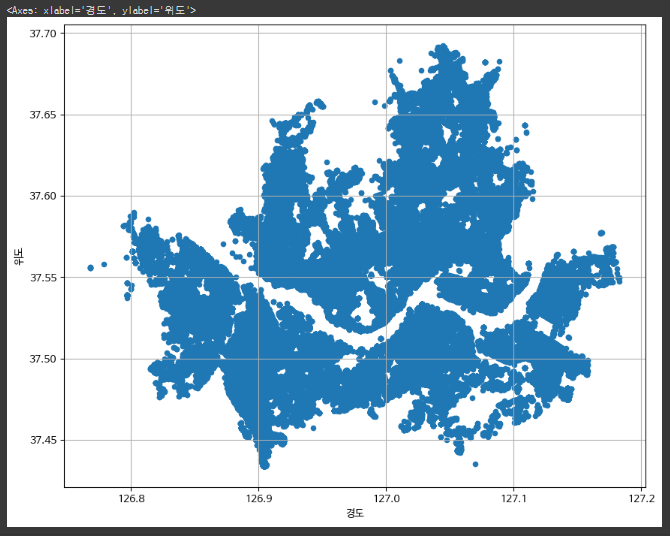Click the leftmost isolated scatter point
Image resolution: width=670 pixels, height=536 pixels.
[91, 268]
